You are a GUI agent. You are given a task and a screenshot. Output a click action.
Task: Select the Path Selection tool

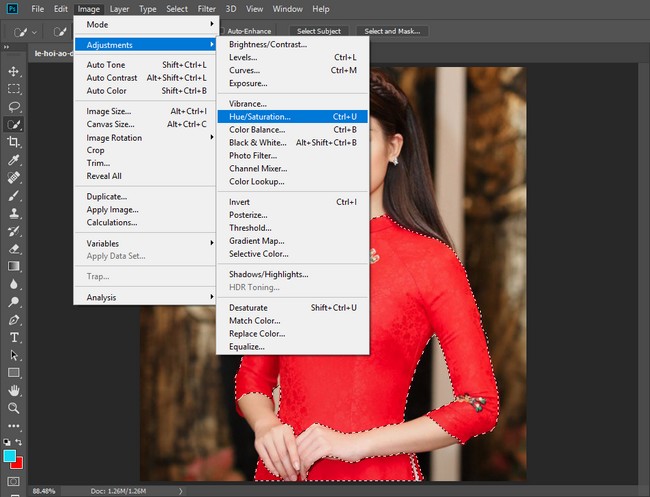[14, 356]
